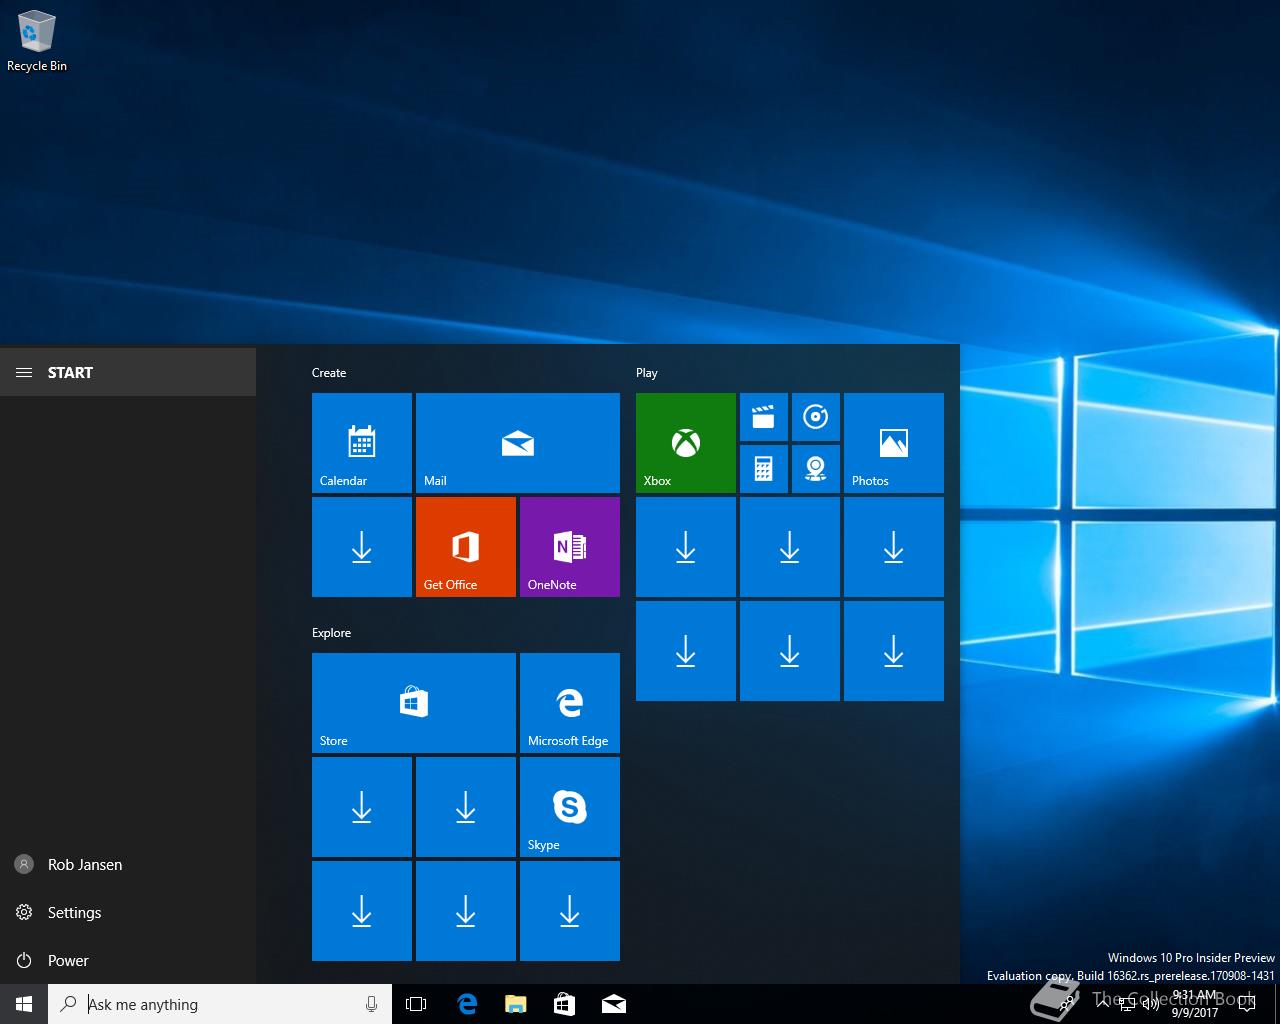Open File Explorer from the taskbar
Image resolution: width=1280 pixels, height=1024 pixels.
click(515, 1004)
